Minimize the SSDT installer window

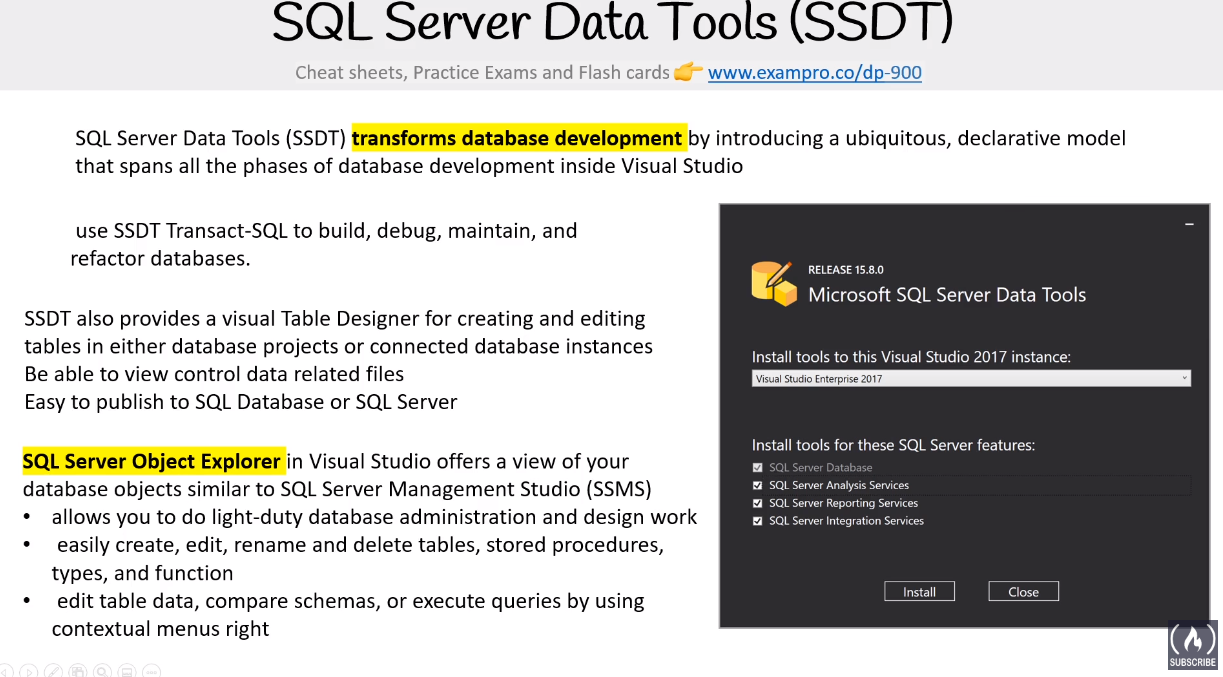(1189, 225)
